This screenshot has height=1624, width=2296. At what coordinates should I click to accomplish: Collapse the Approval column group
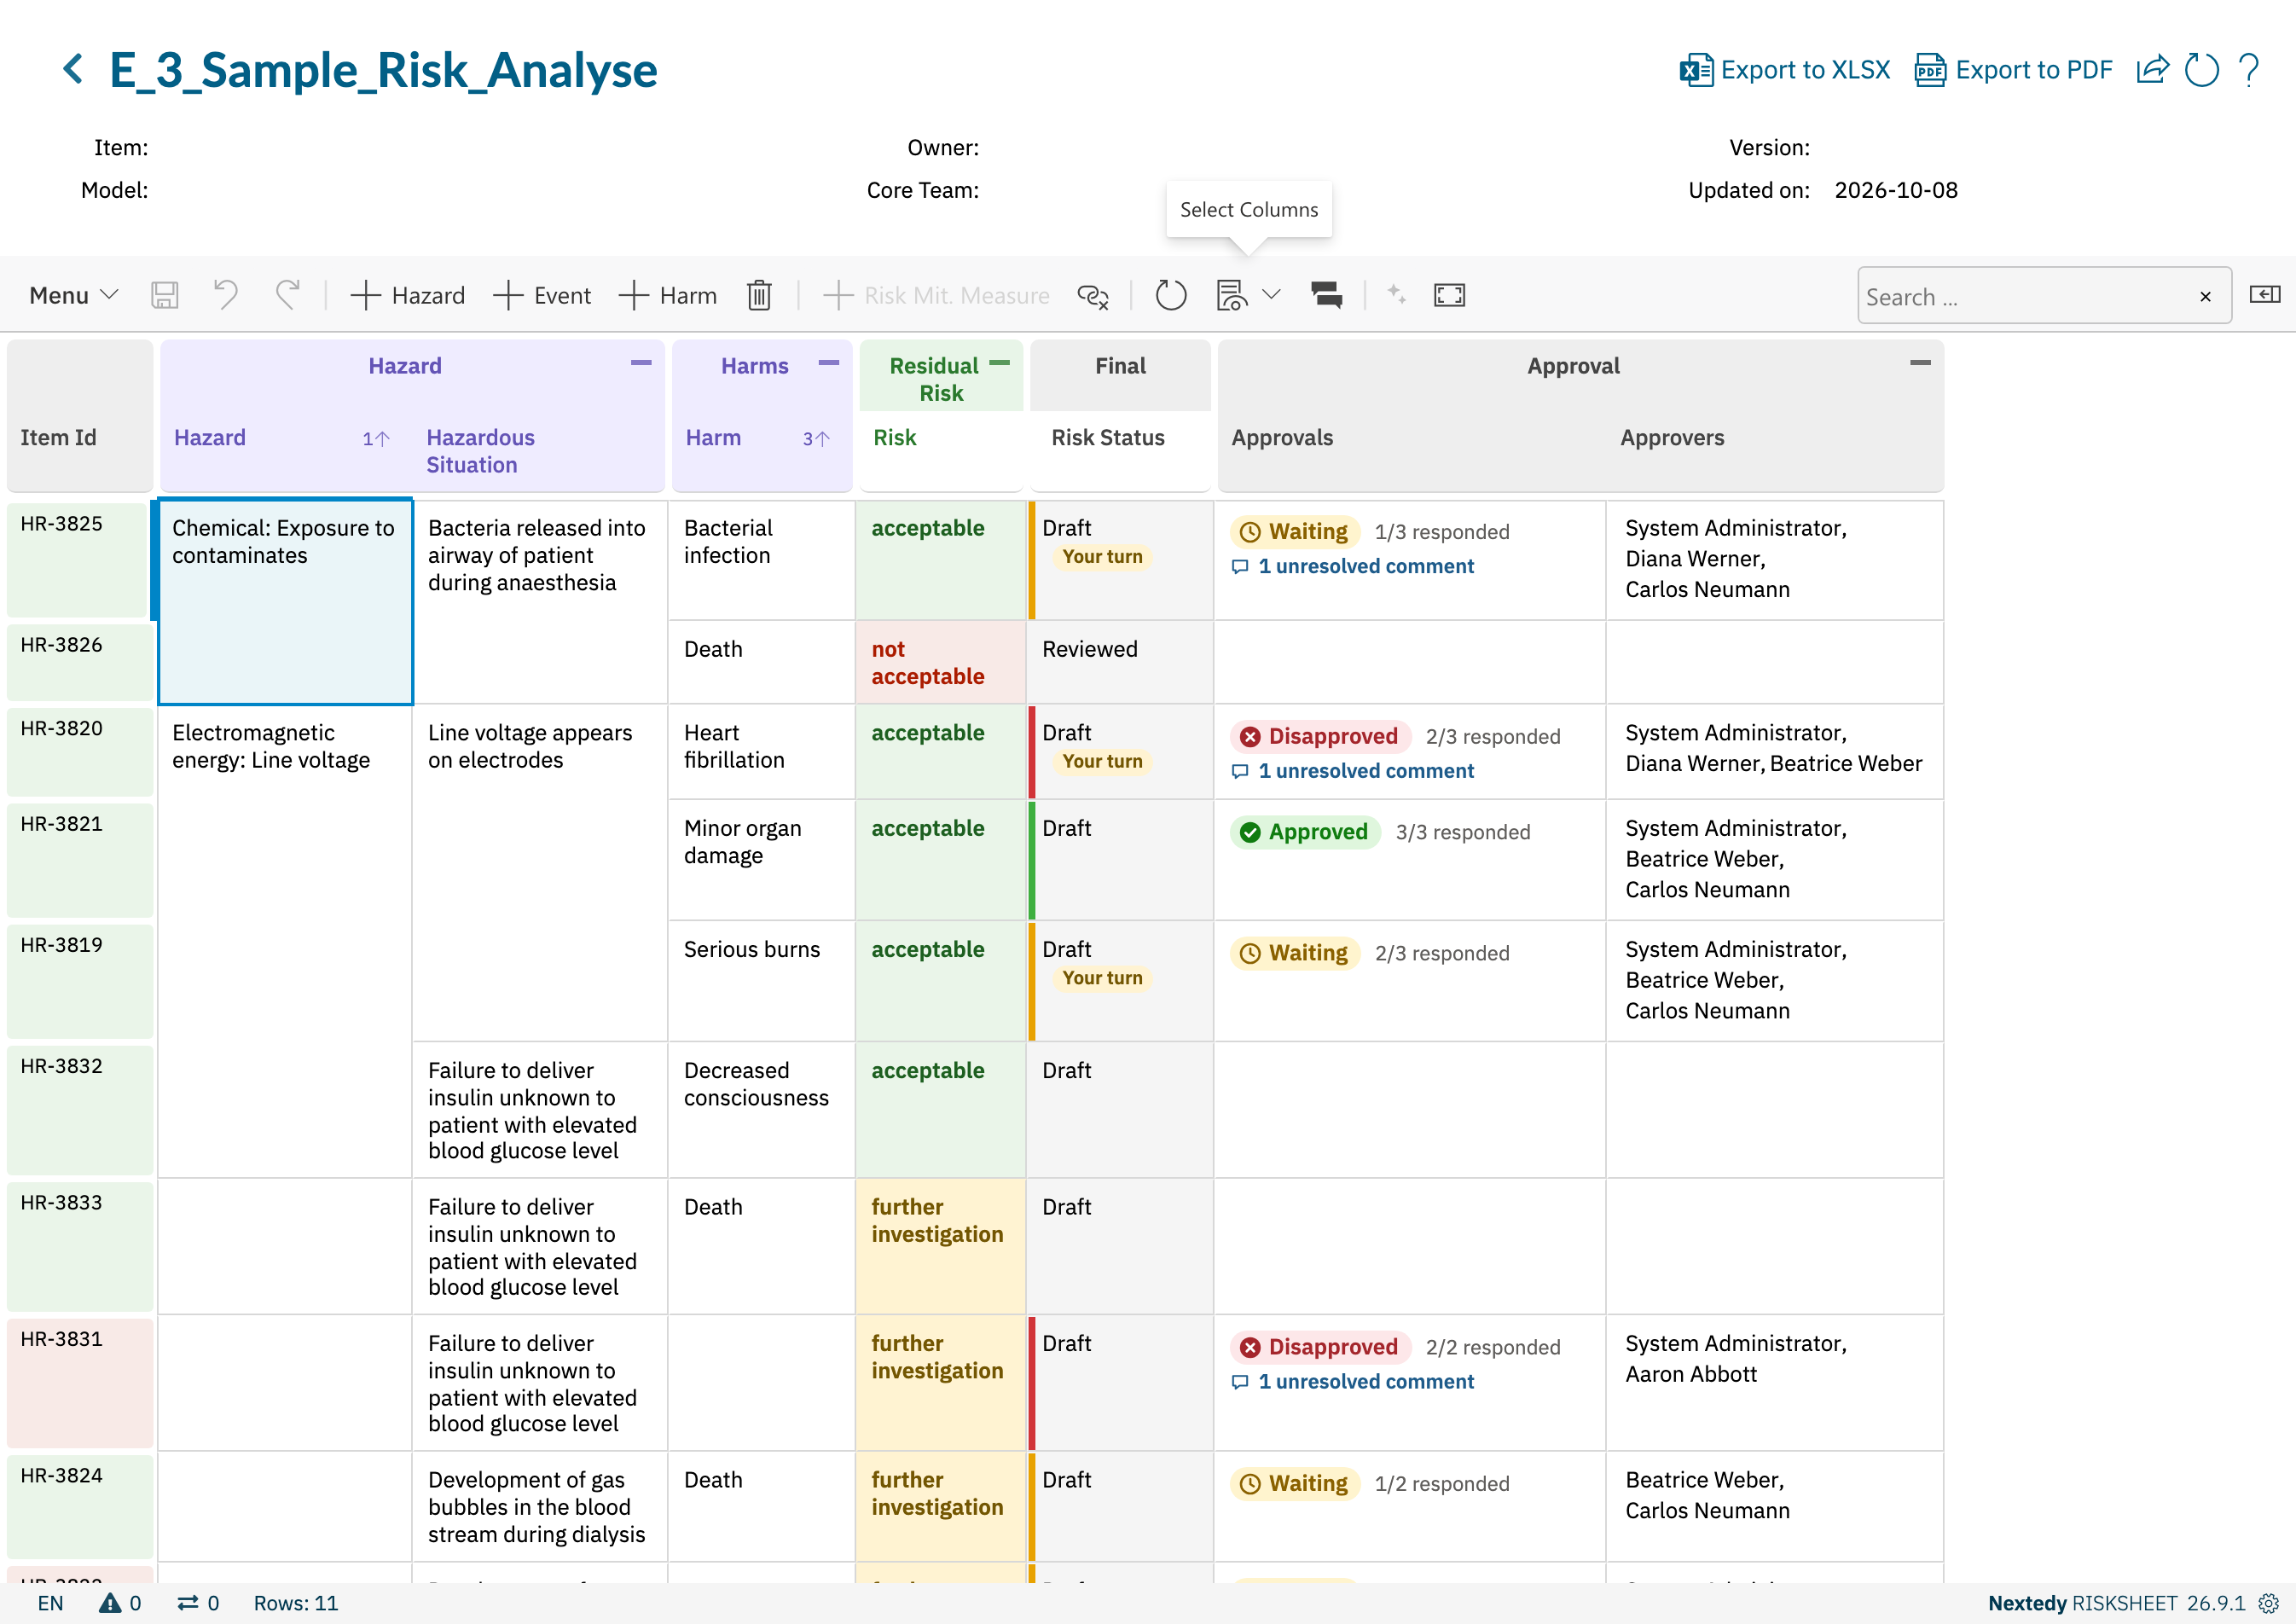[1920, 363]
